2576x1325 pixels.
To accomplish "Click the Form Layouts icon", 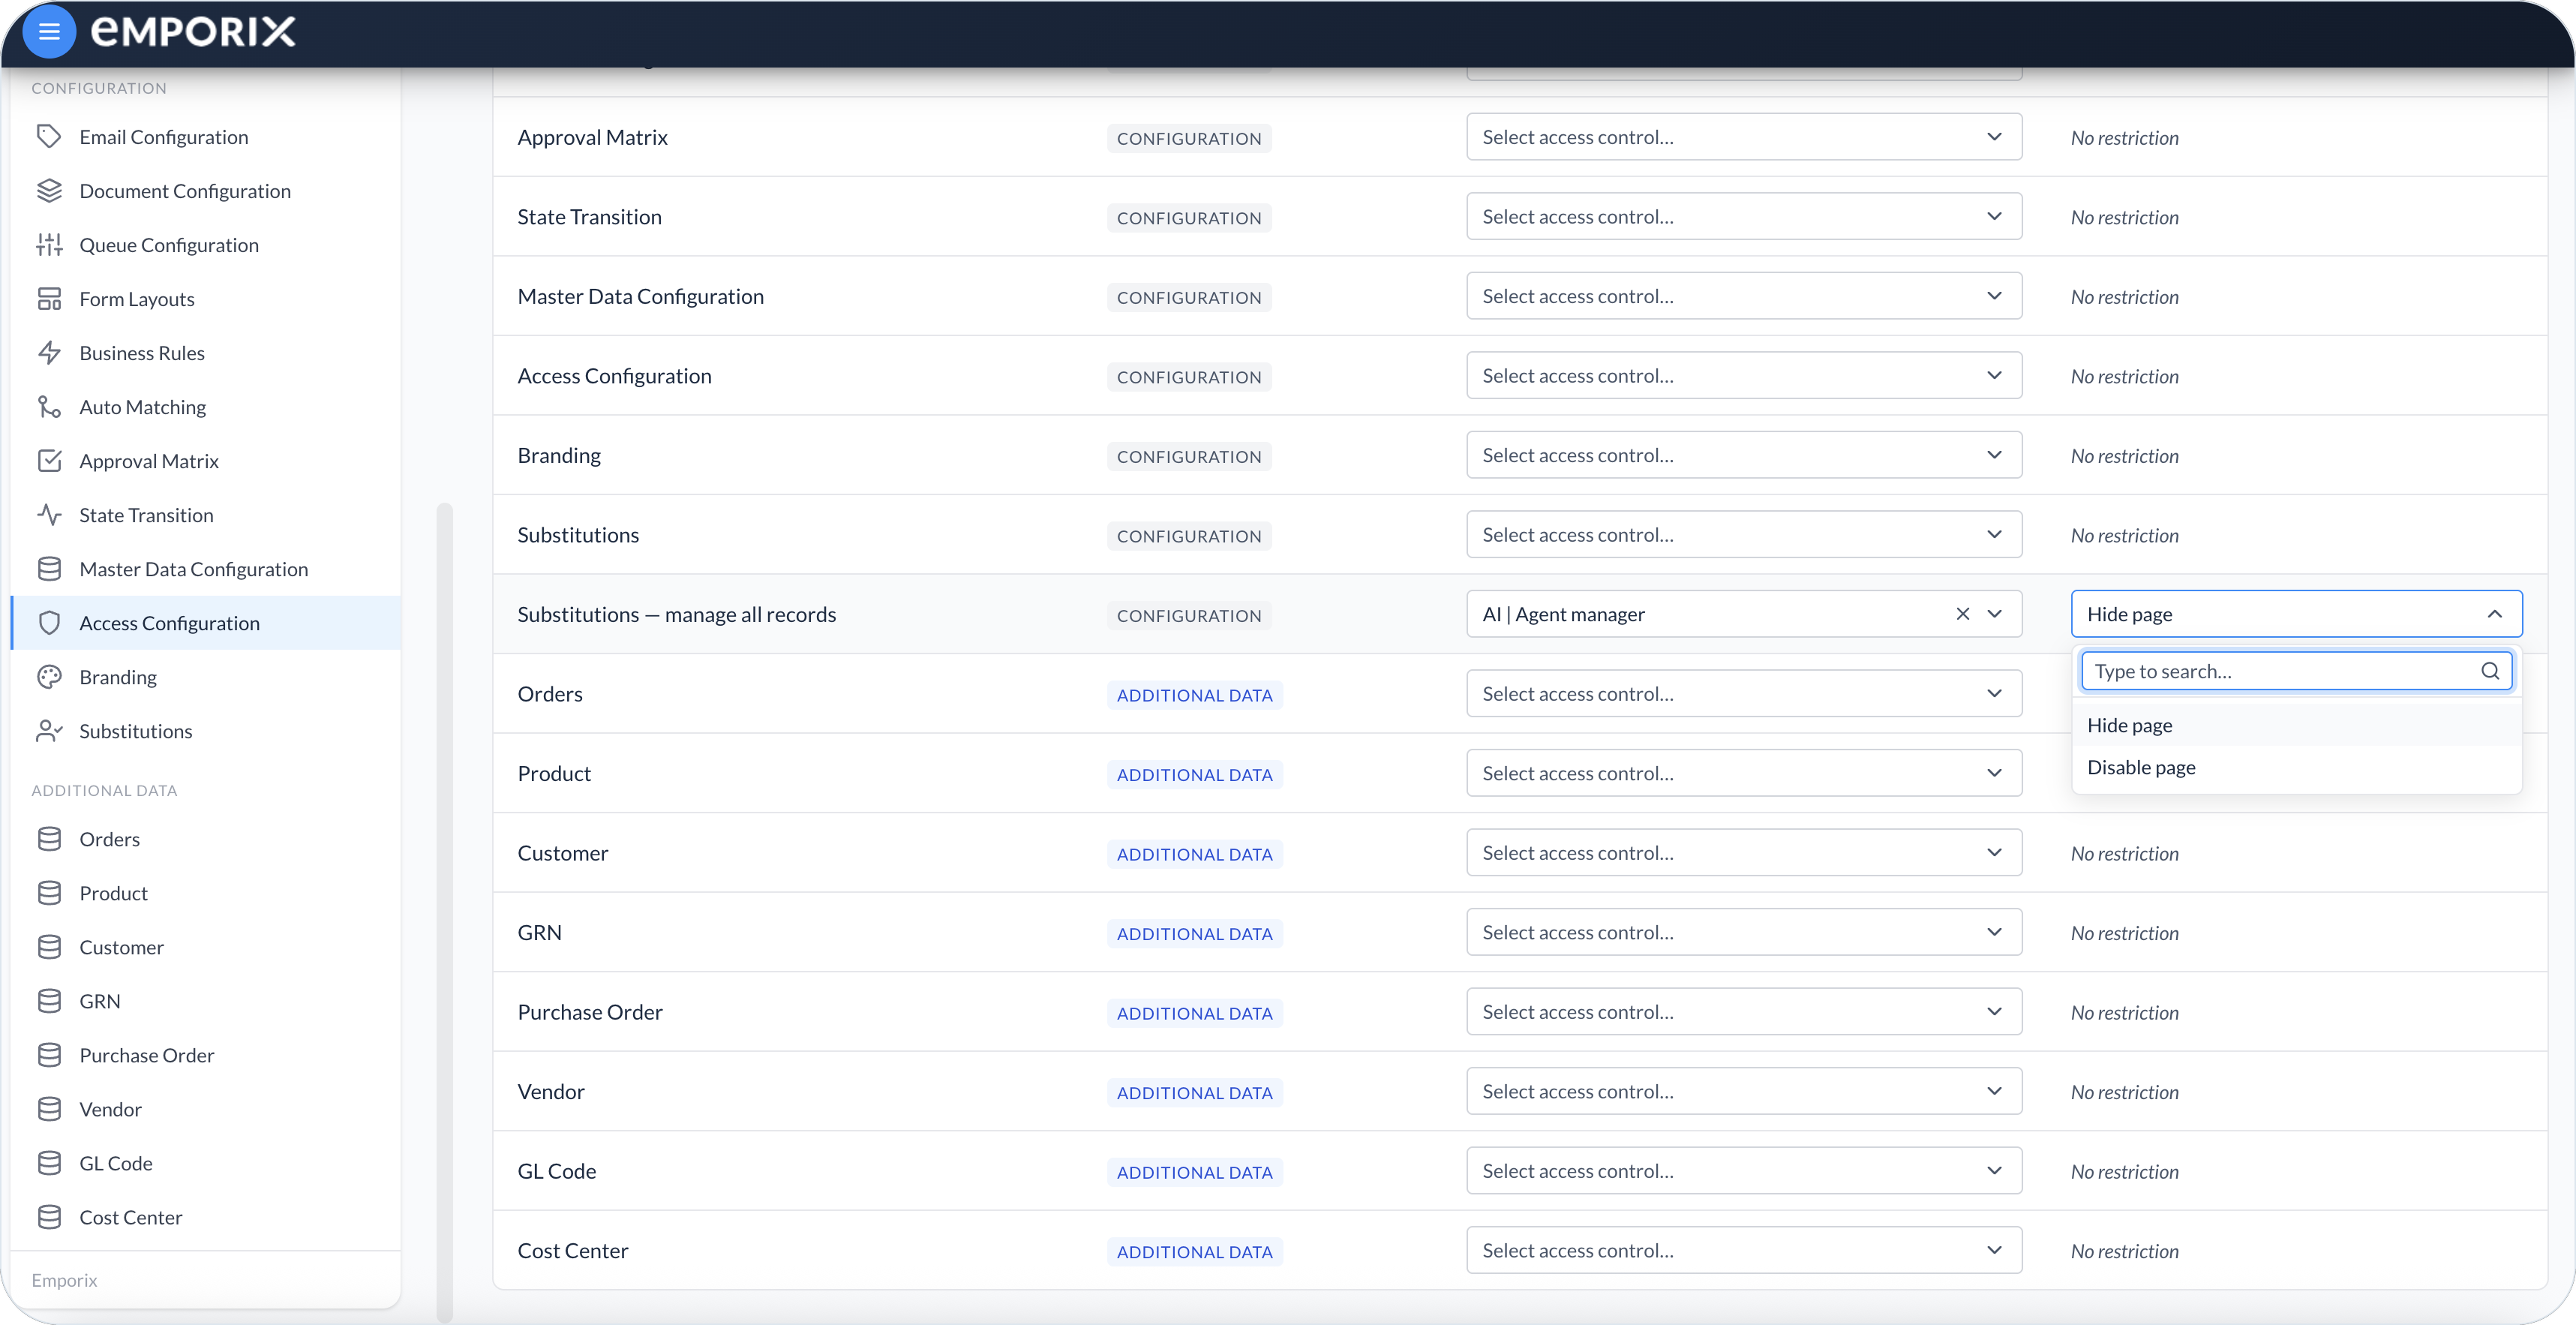I will 49,298.
